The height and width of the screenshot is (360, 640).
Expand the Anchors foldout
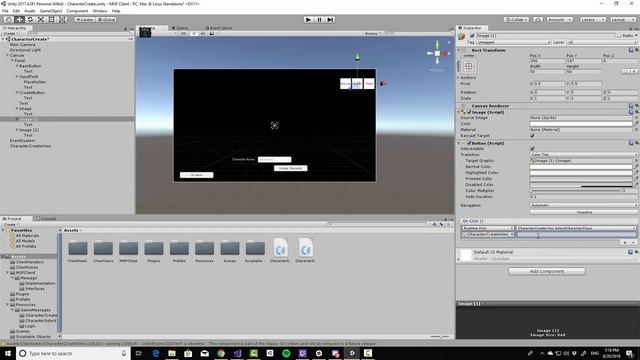(459, 78)
